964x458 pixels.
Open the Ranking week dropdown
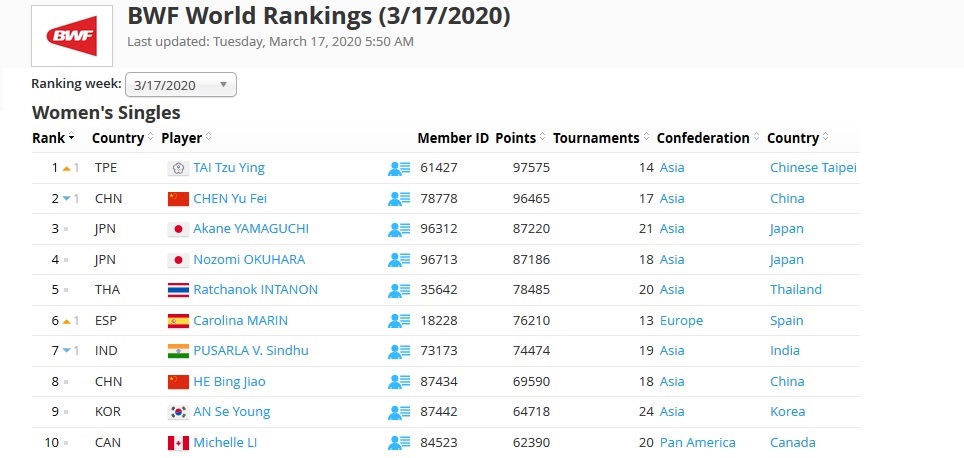pos(181,85)
